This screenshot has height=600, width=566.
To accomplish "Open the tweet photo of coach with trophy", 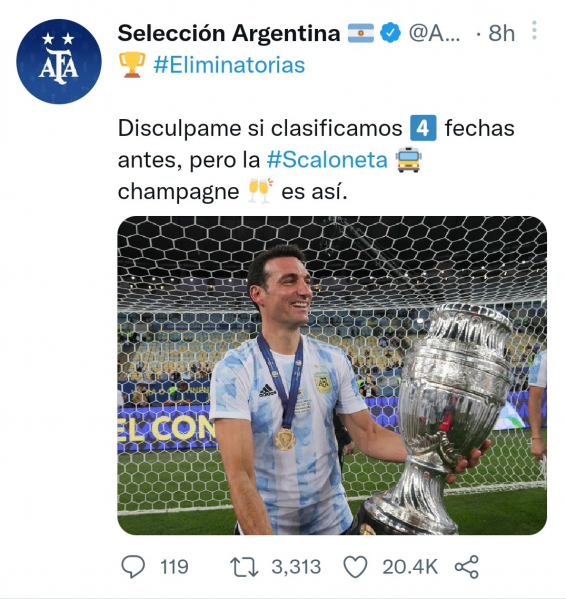I will (332, 375).
